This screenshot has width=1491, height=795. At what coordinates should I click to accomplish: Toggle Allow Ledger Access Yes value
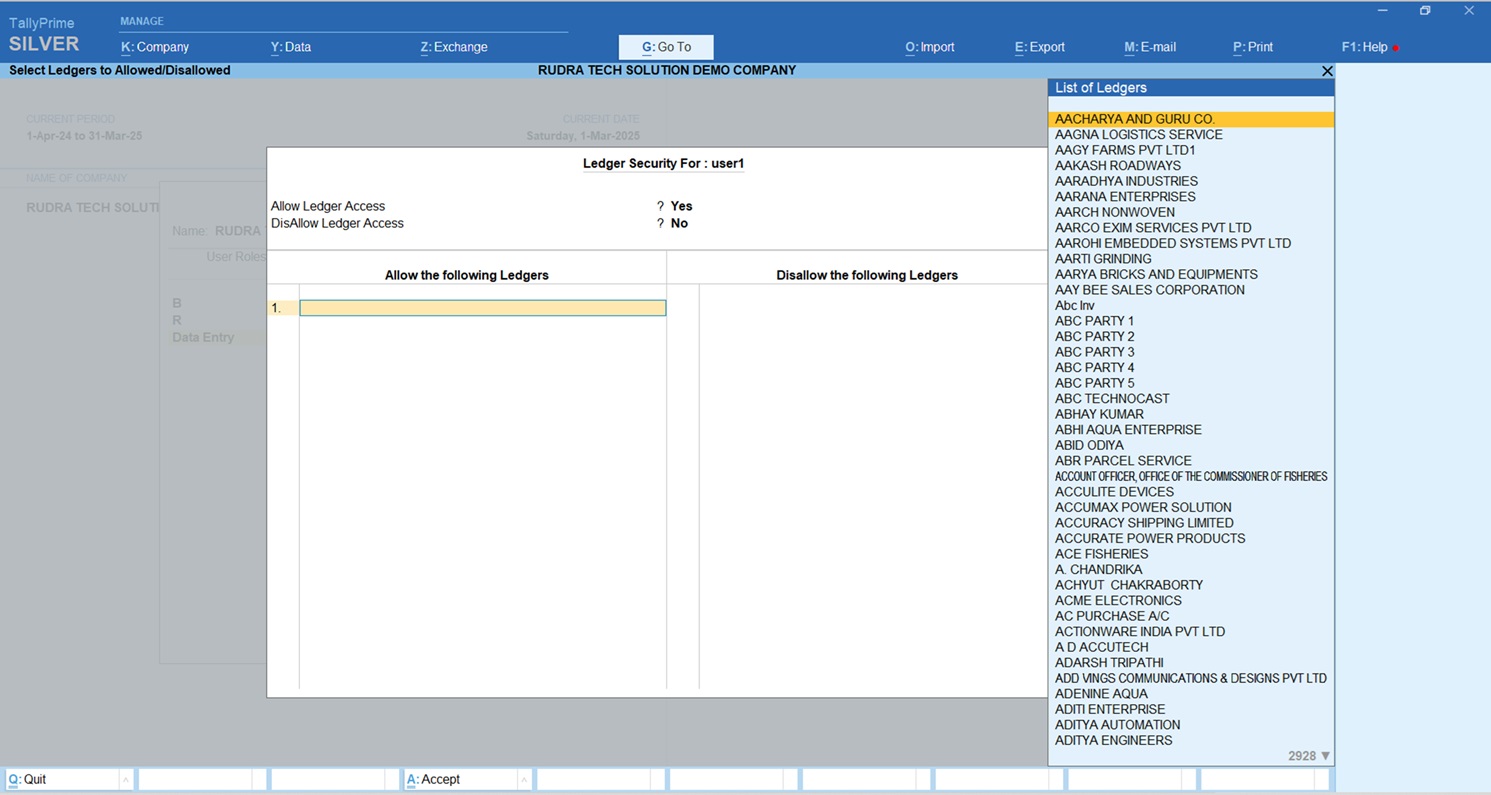click(681, 206)
